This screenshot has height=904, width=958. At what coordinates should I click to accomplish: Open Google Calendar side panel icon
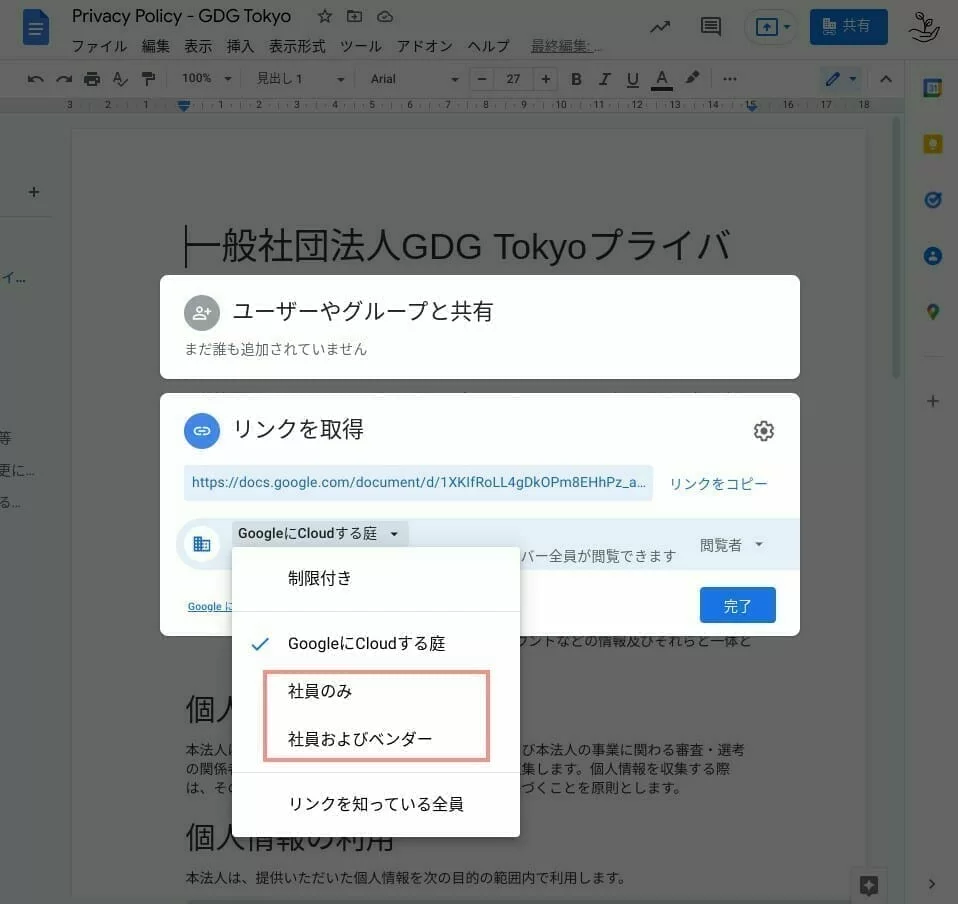coord(932,88)
